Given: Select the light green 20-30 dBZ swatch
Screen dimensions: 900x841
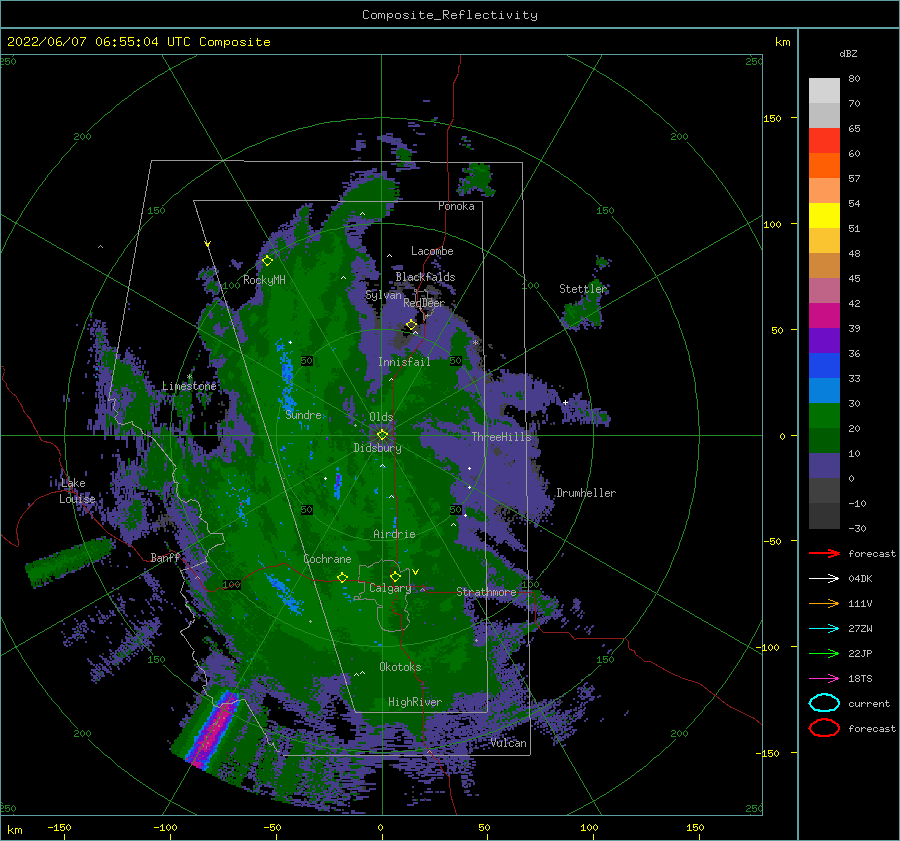Looking at the screenshot, I should click(824, 415).
